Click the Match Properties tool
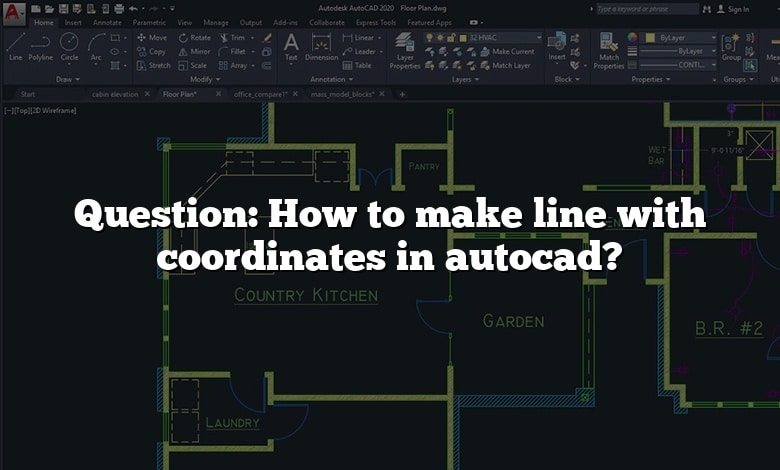780x470 pixels. point(608,51)
